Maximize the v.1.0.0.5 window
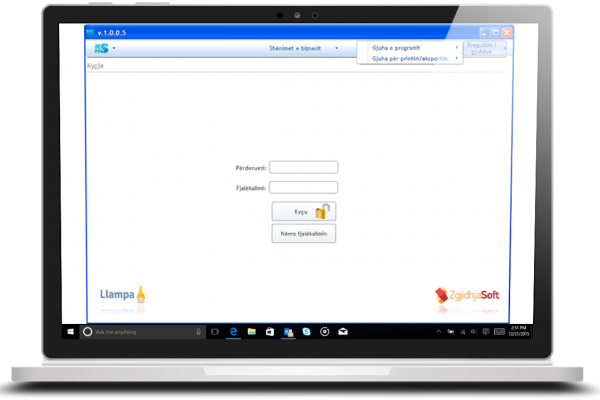 point(496,33)
